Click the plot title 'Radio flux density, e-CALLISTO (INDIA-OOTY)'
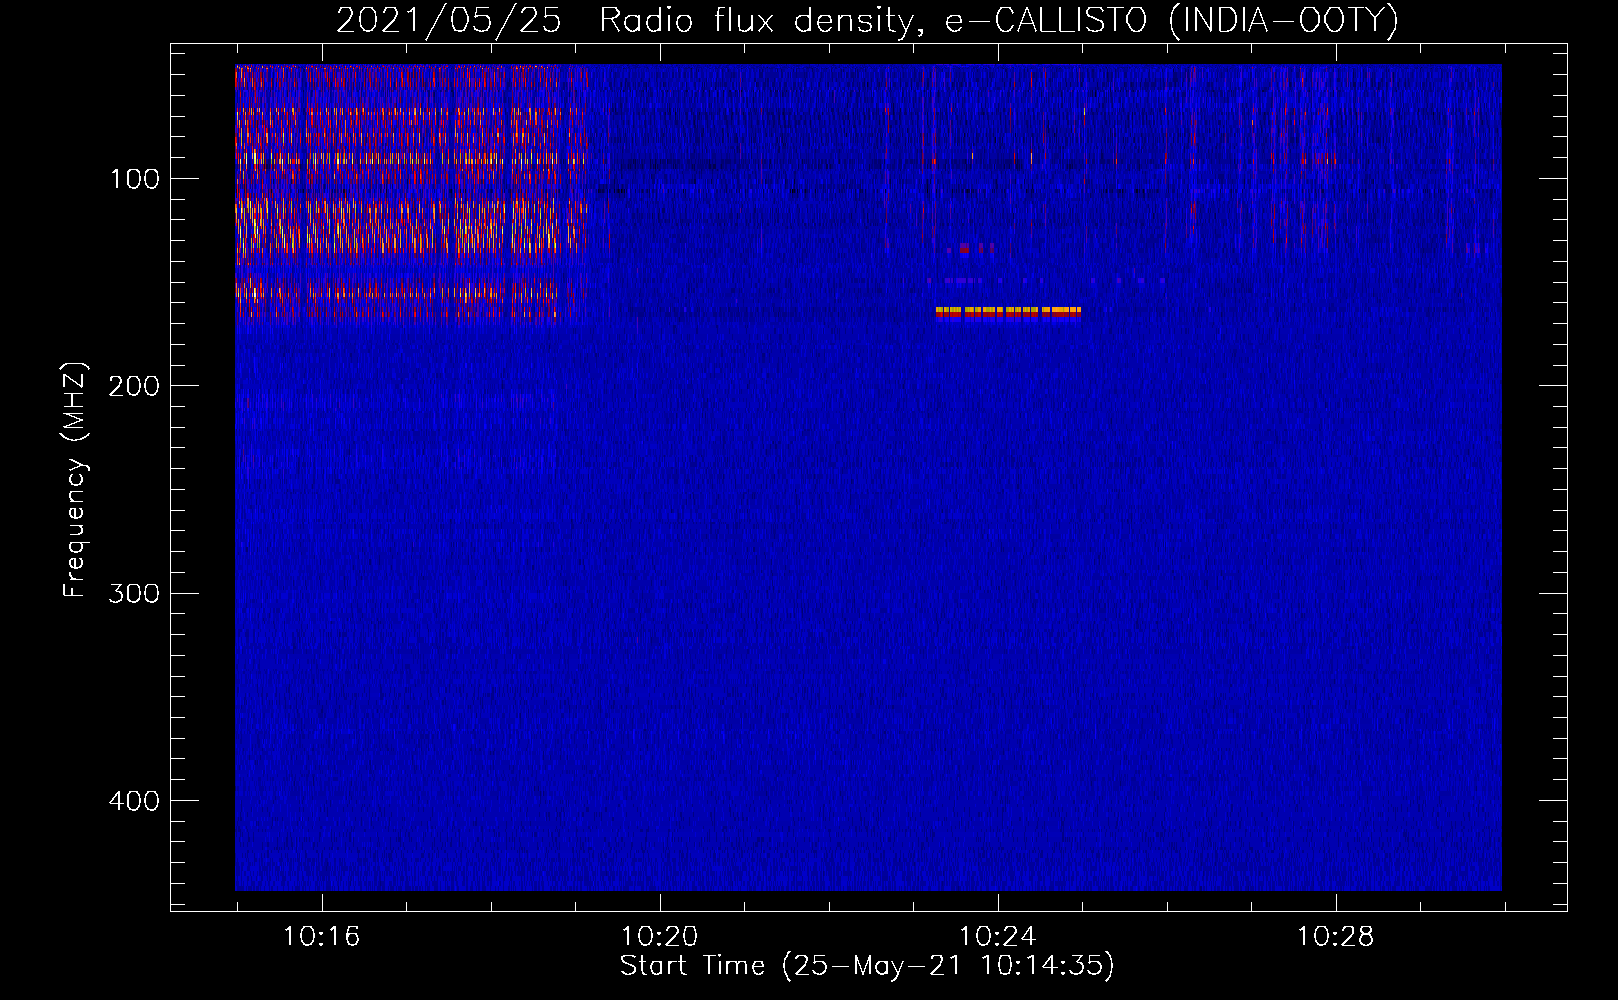 998,21
